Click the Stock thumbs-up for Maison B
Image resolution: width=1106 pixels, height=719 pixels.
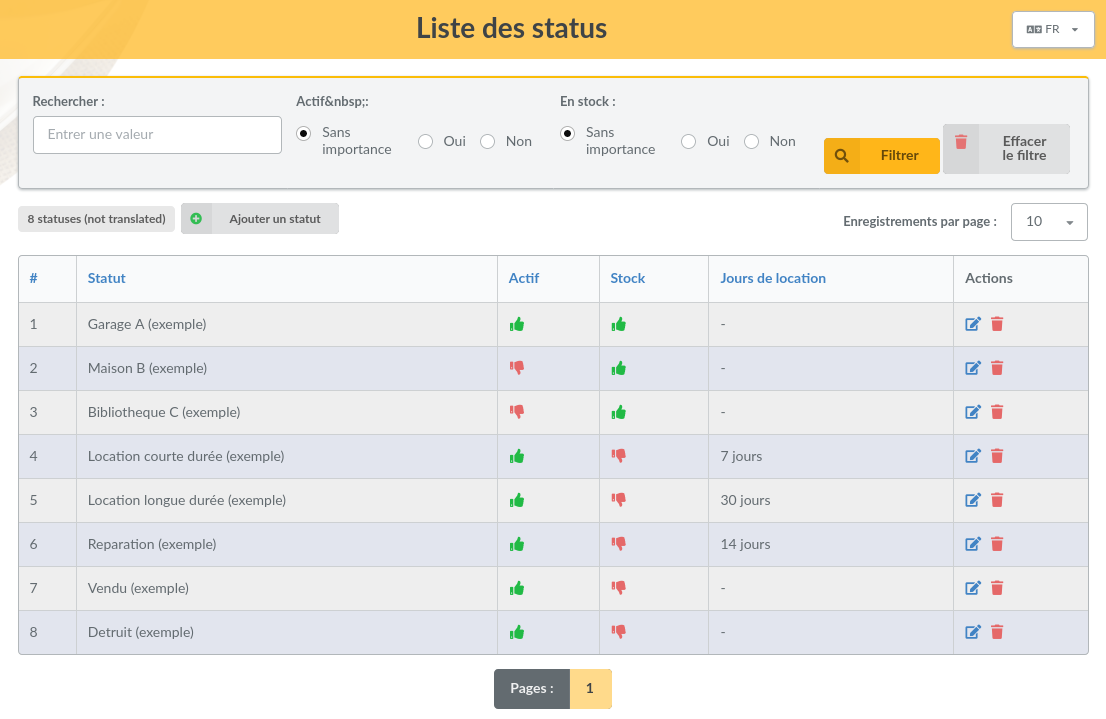619,368
